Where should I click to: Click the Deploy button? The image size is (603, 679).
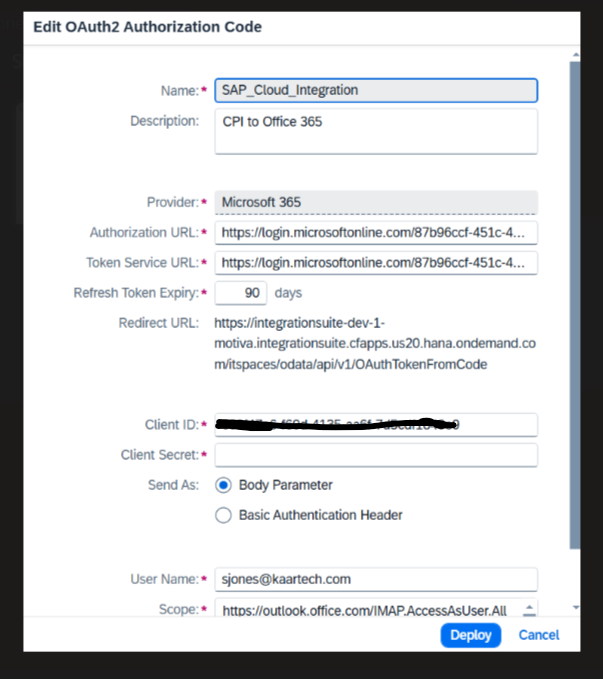[471, 635]
